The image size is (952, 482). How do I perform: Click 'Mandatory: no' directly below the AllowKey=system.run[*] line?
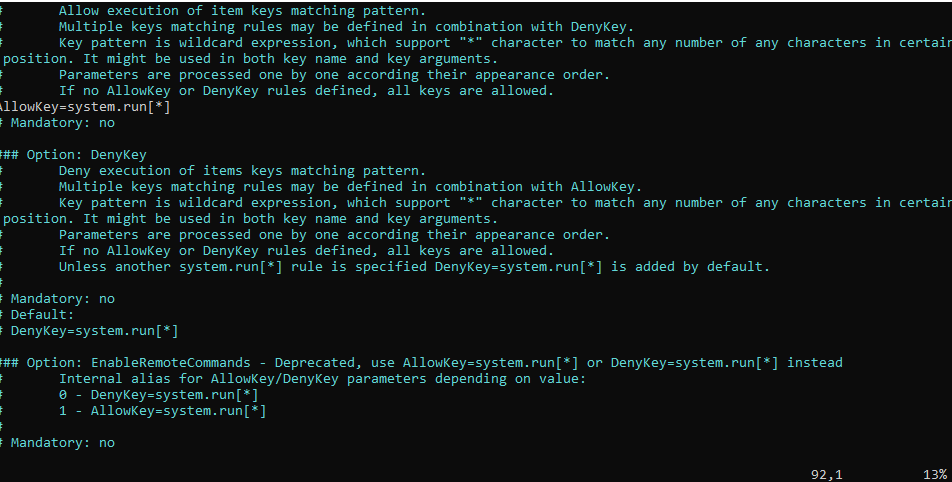(63, 123)
